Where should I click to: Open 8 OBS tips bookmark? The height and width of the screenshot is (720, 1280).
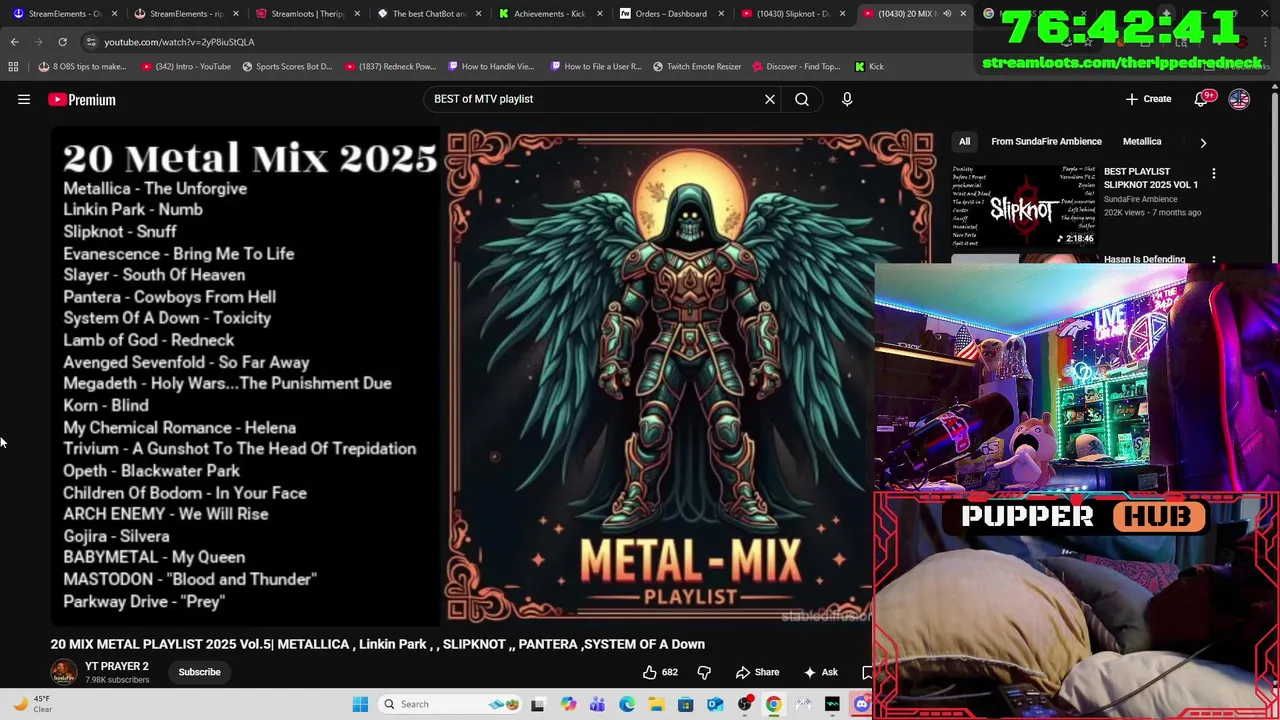tap(82, 67)
